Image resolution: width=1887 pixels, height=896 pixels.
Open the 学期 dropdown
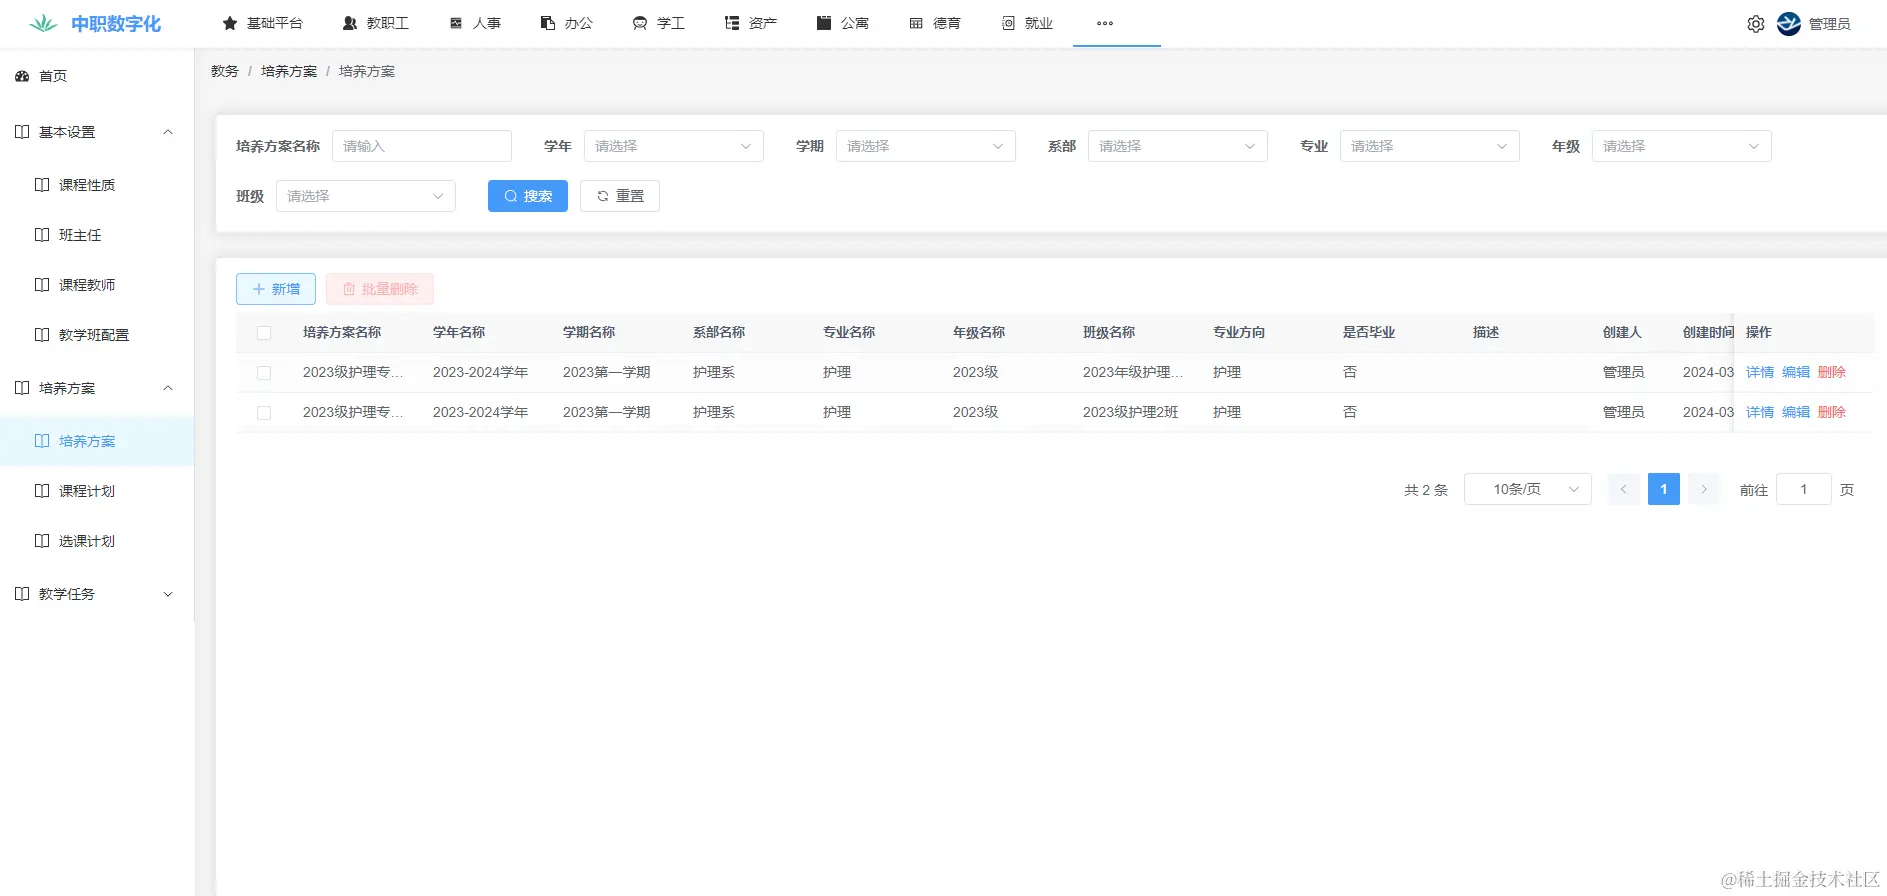(926, 146)
